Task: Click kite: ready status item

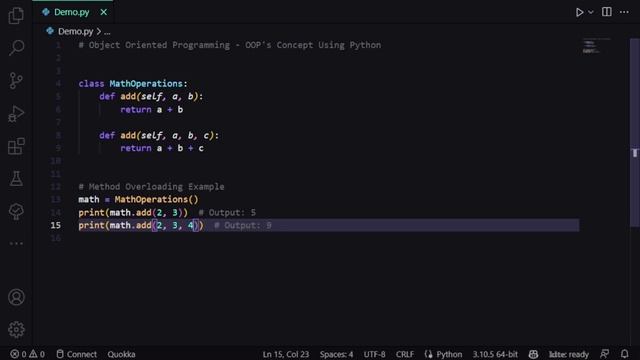Action: tap(569, 354)
